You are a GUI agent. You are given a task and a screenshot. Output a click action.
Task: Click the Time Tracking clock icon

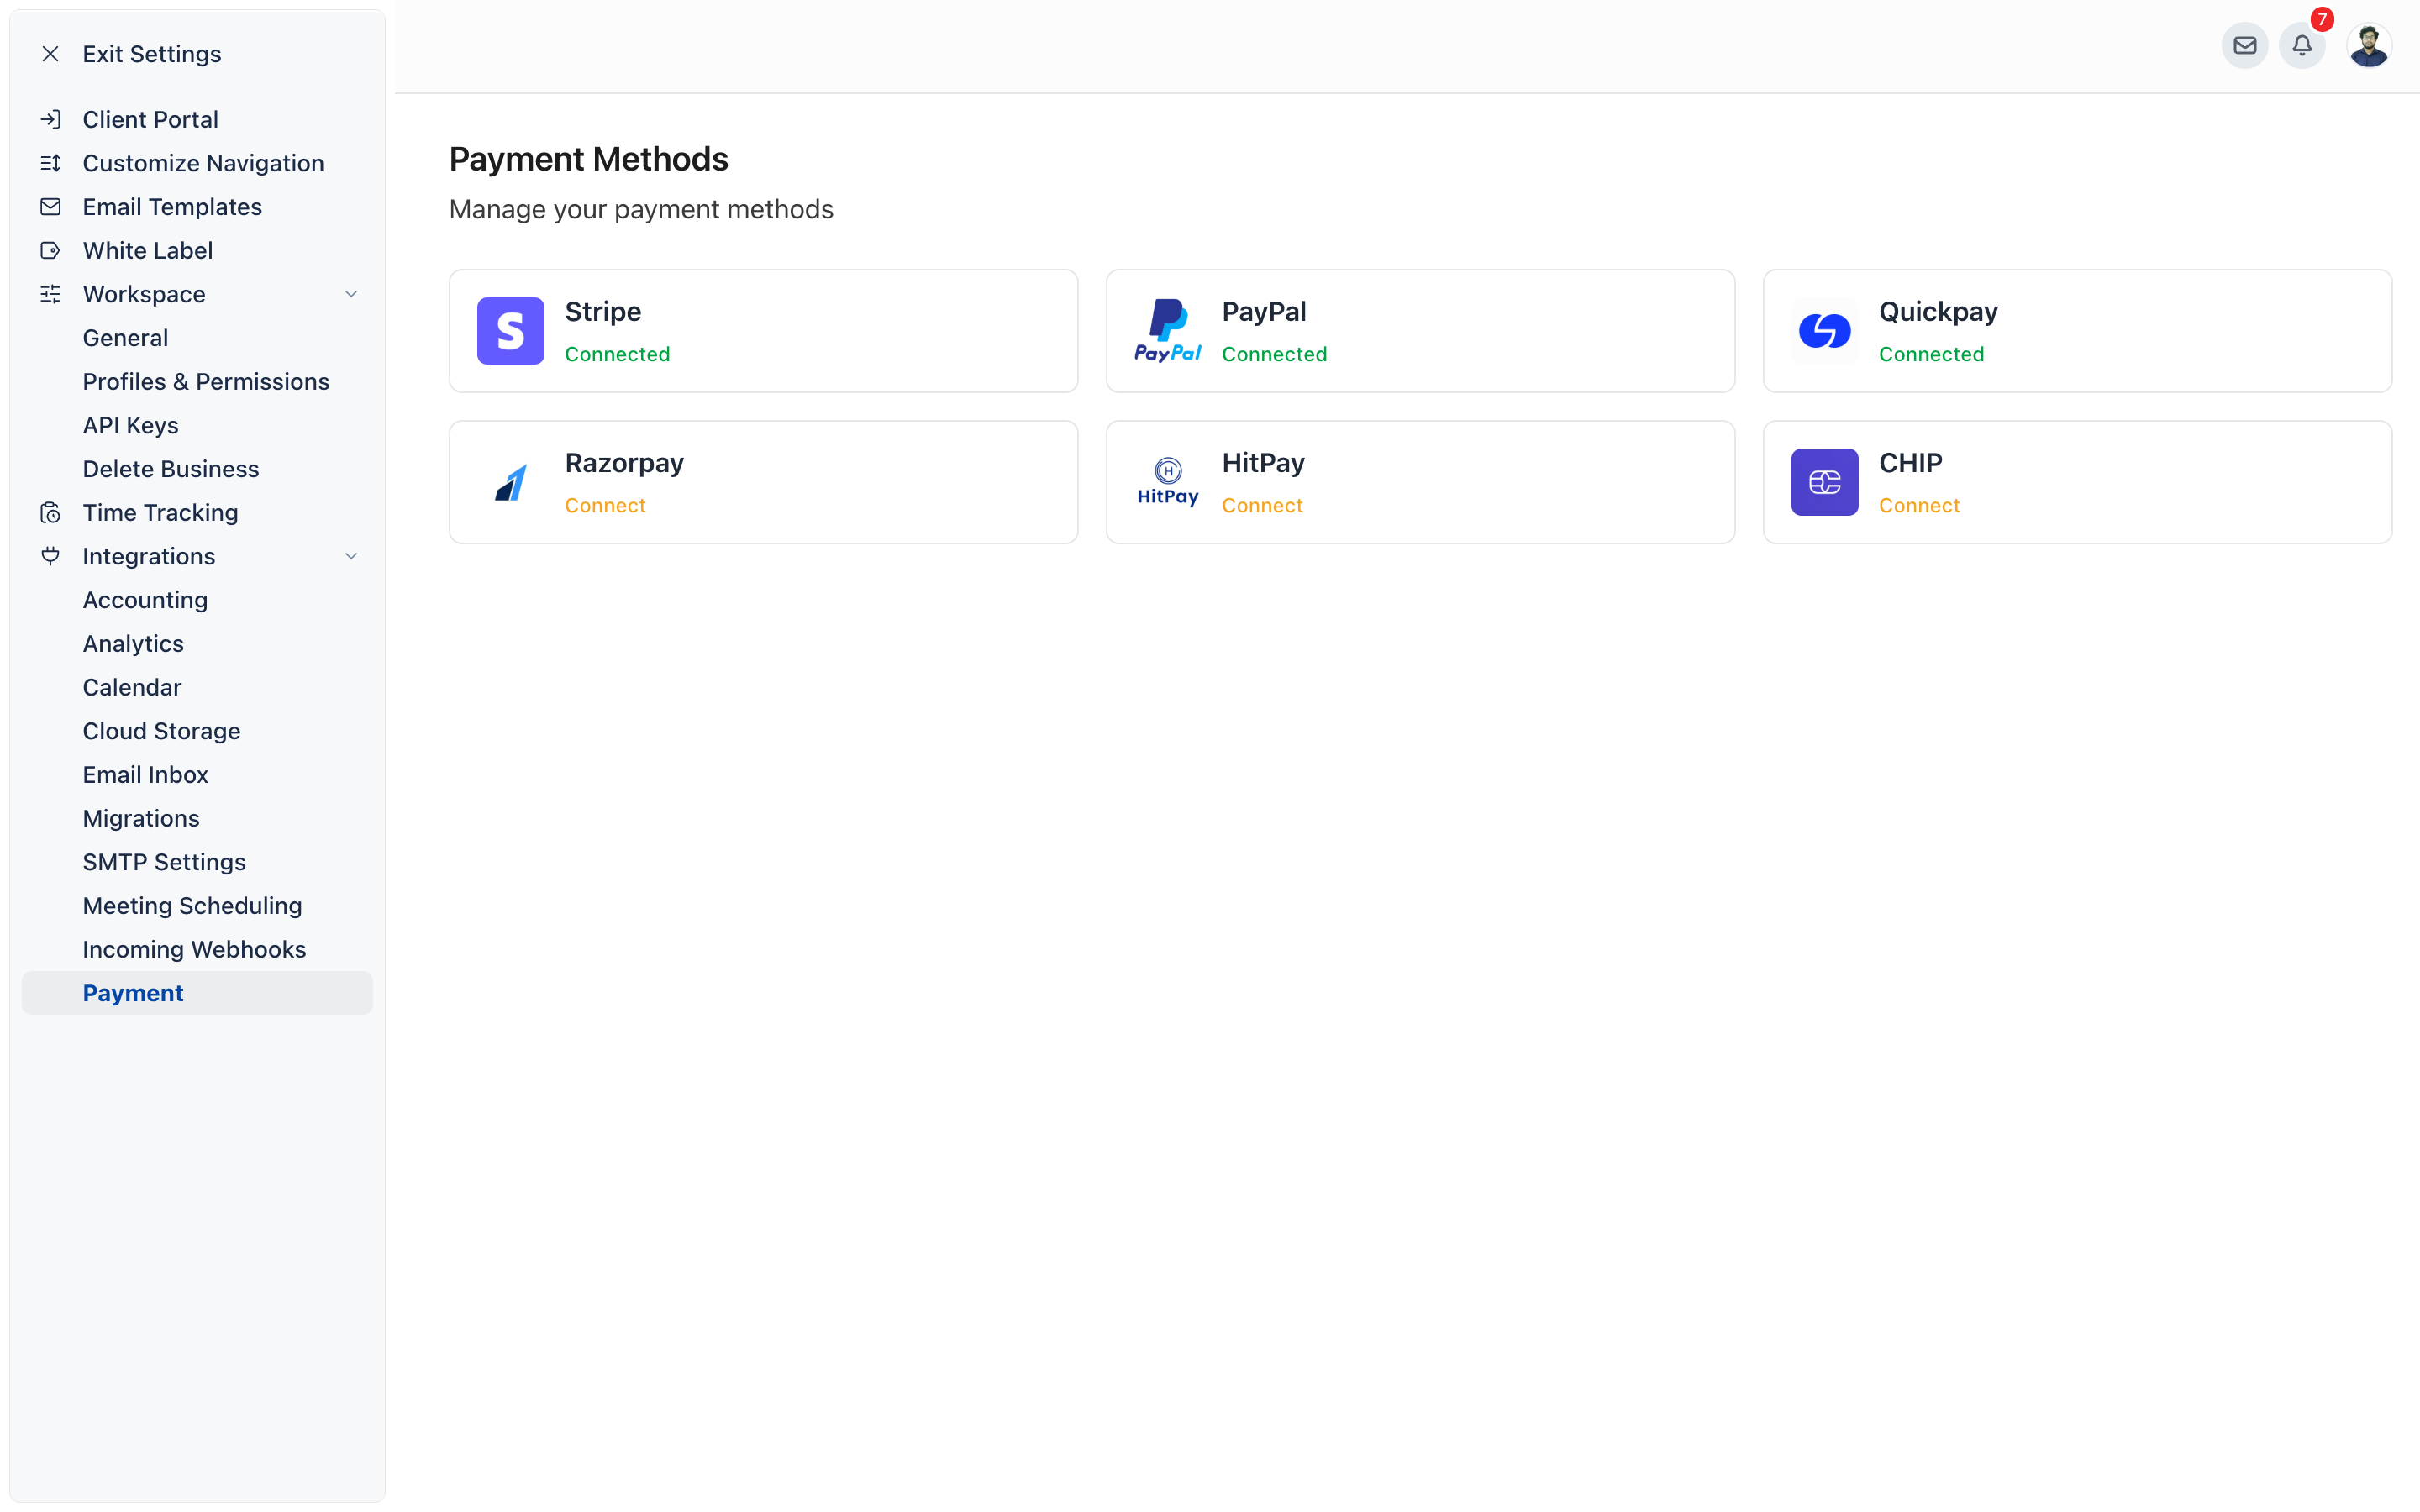point(50,513)
